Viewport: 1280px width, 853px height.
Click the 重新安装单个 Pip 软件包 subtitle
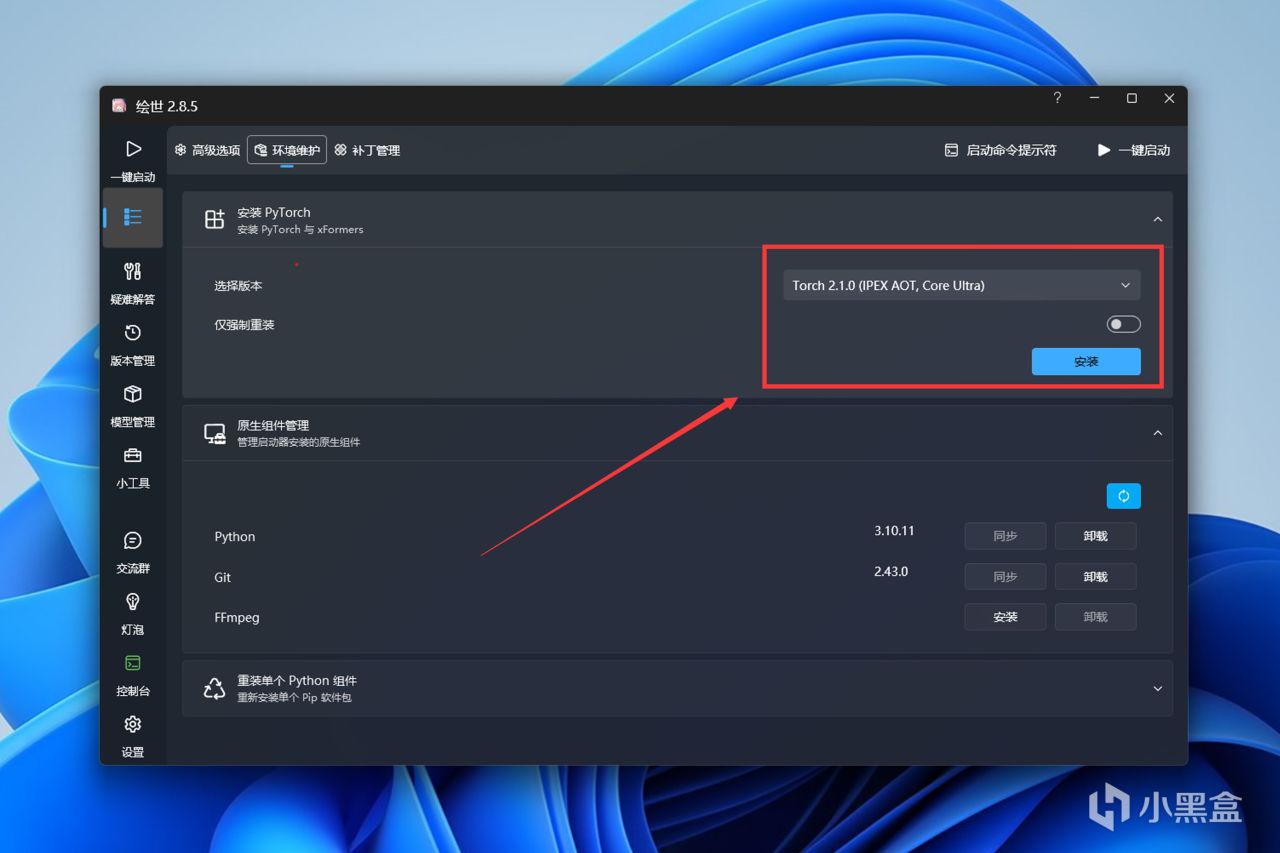click(x=294, y=697)
